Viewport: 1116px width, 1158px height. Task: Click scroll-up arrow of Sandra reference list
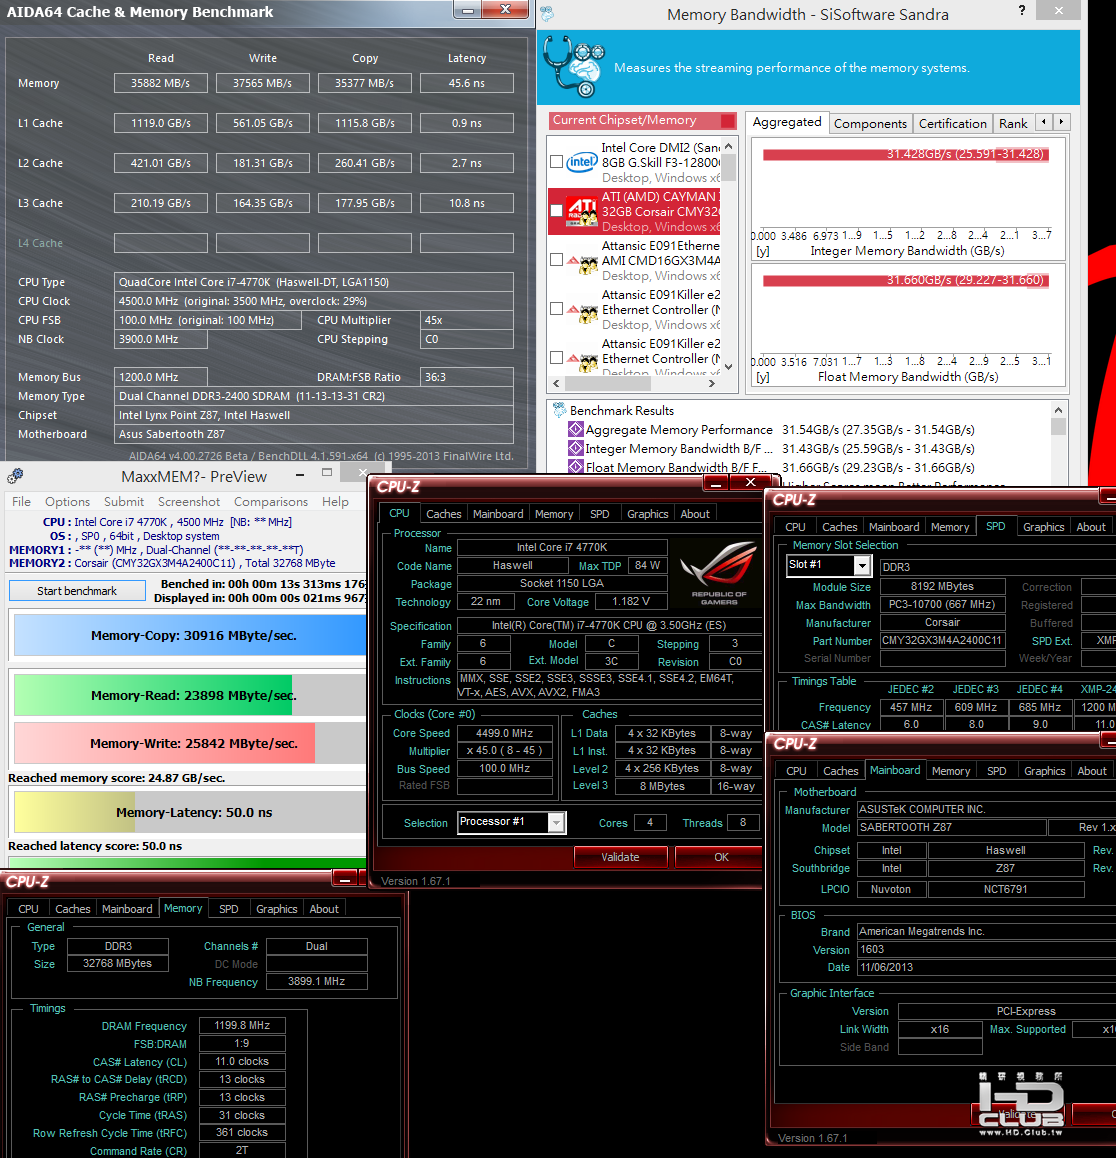(729, 146)
